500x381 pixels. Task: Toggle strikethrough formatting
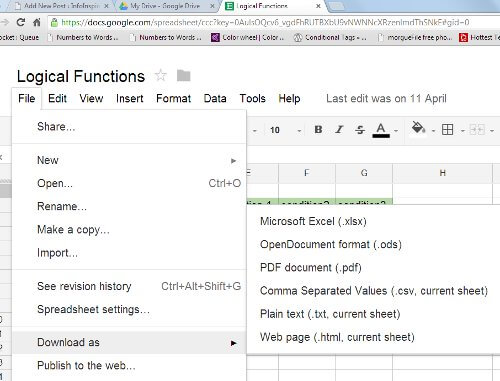tap(360, 130)
